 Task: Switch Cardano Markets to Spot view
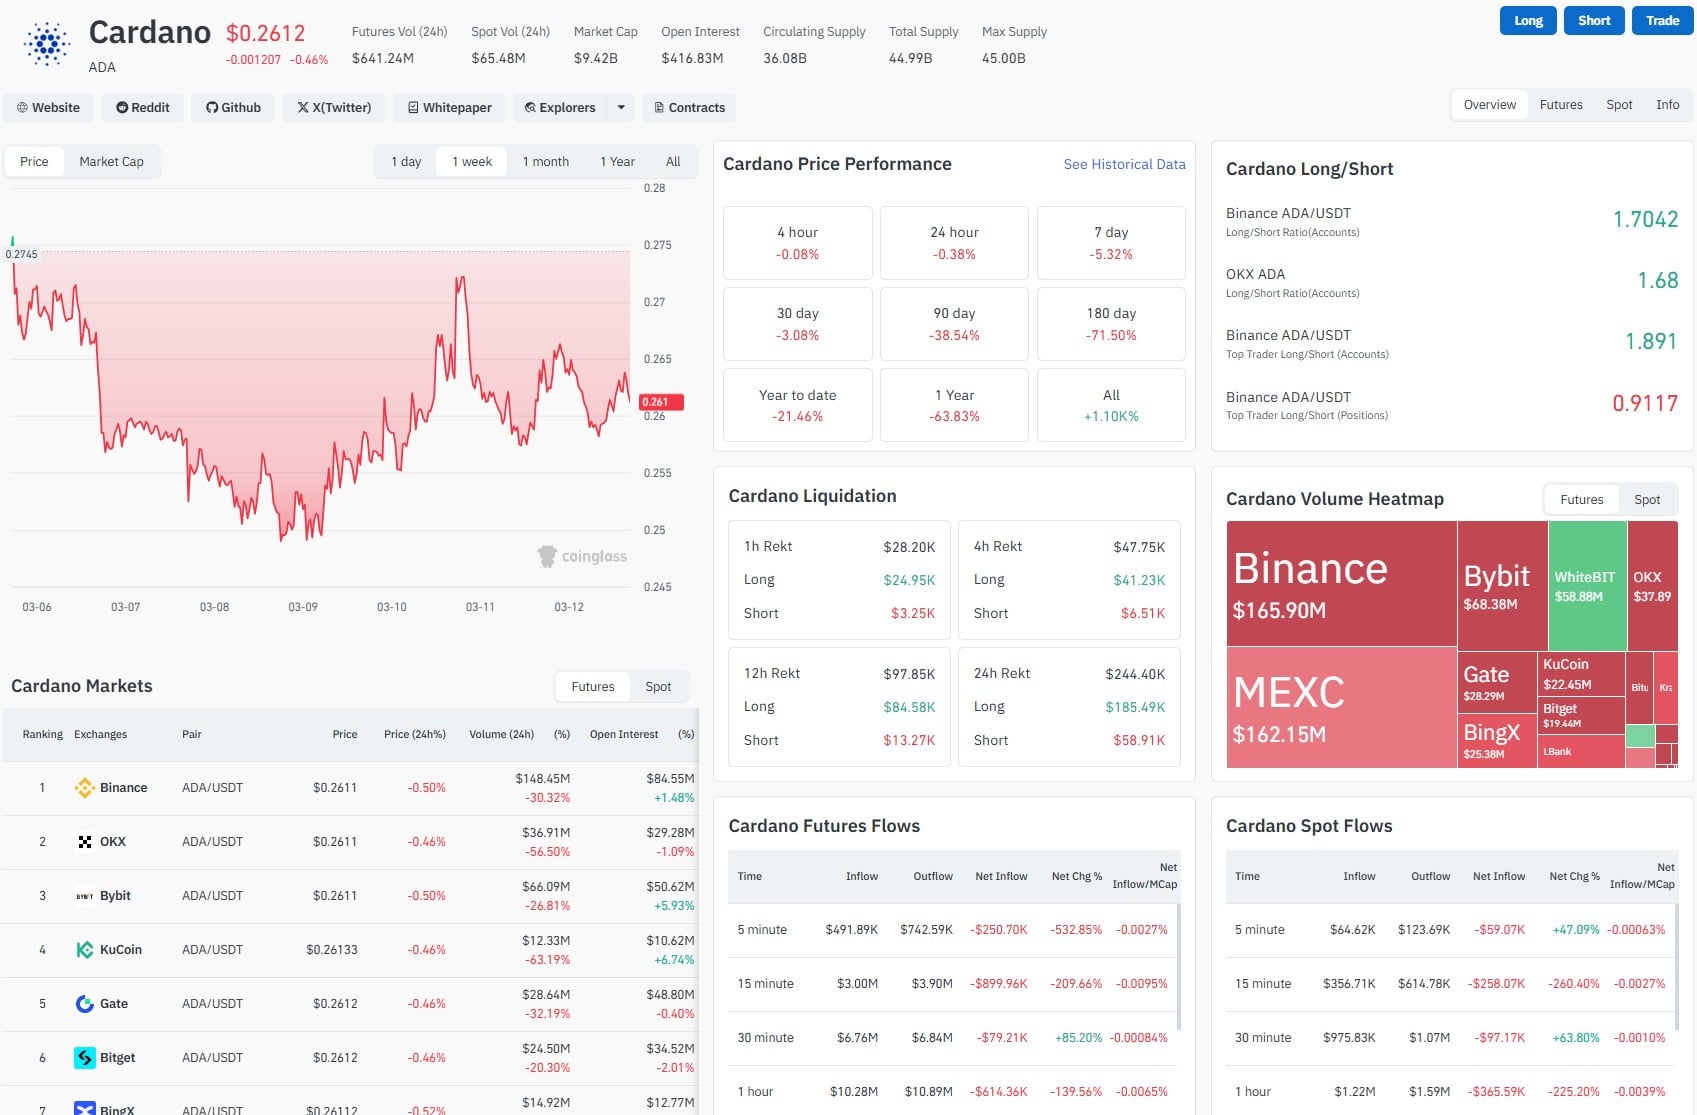coord(658,686)
